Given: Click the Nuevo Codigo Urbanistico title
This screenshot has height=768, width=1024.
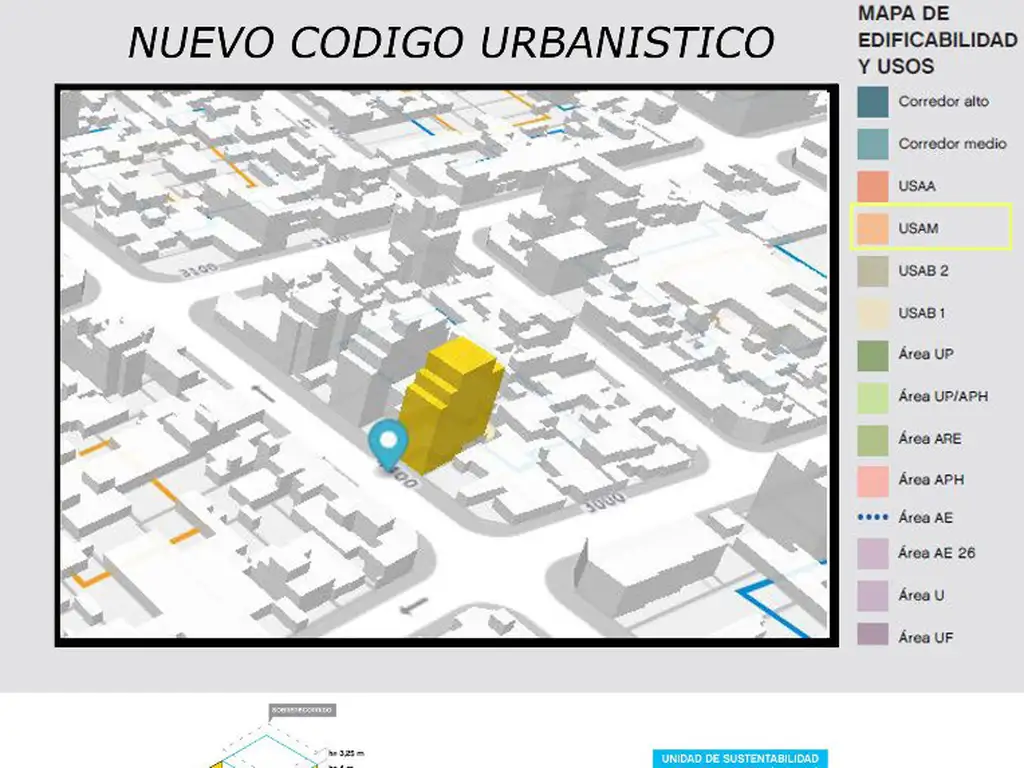Looking at the screenshot, I should click(x=451, y=42).
